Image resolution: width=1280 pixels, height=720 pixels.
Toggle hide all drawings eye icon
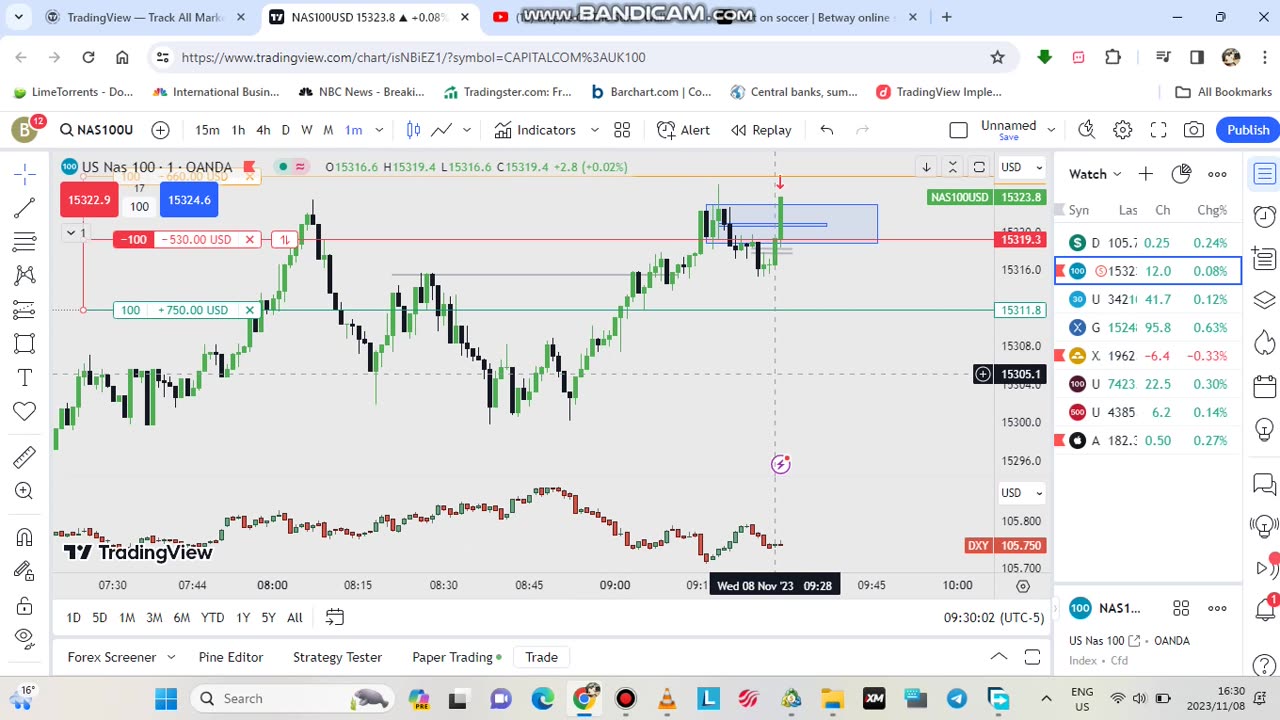click(25, 638)
